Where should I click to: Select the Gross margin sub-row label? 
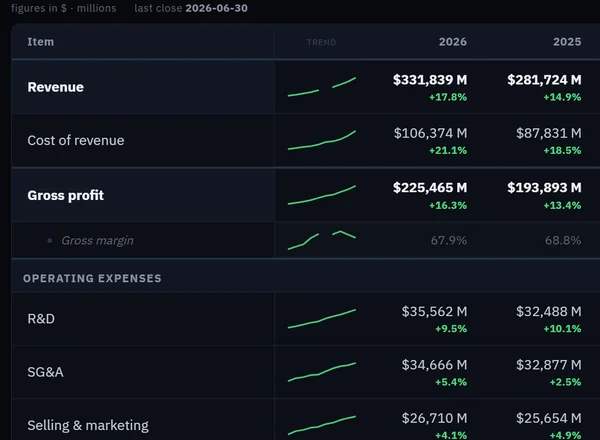coord(97,240)
